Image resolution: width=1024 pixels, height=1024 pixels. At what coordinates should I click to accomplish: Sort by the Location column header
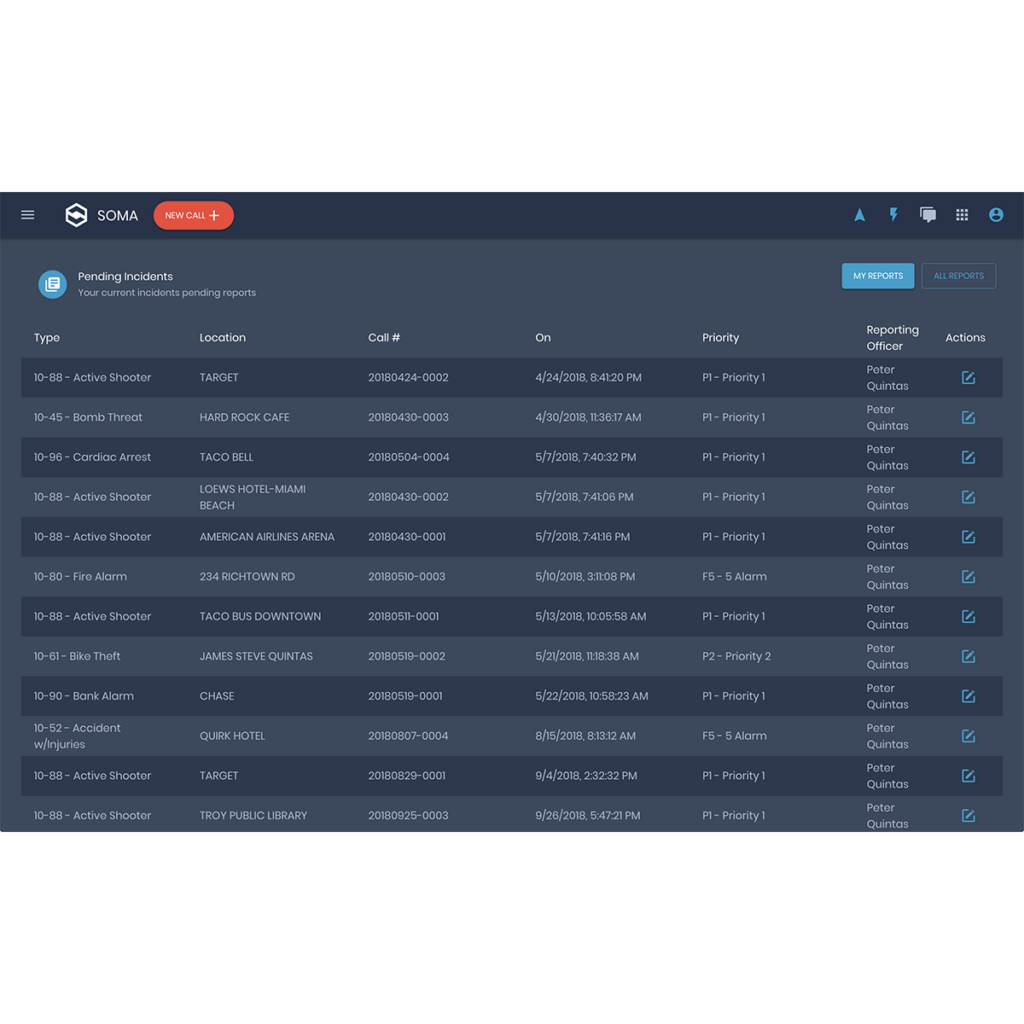223,338
